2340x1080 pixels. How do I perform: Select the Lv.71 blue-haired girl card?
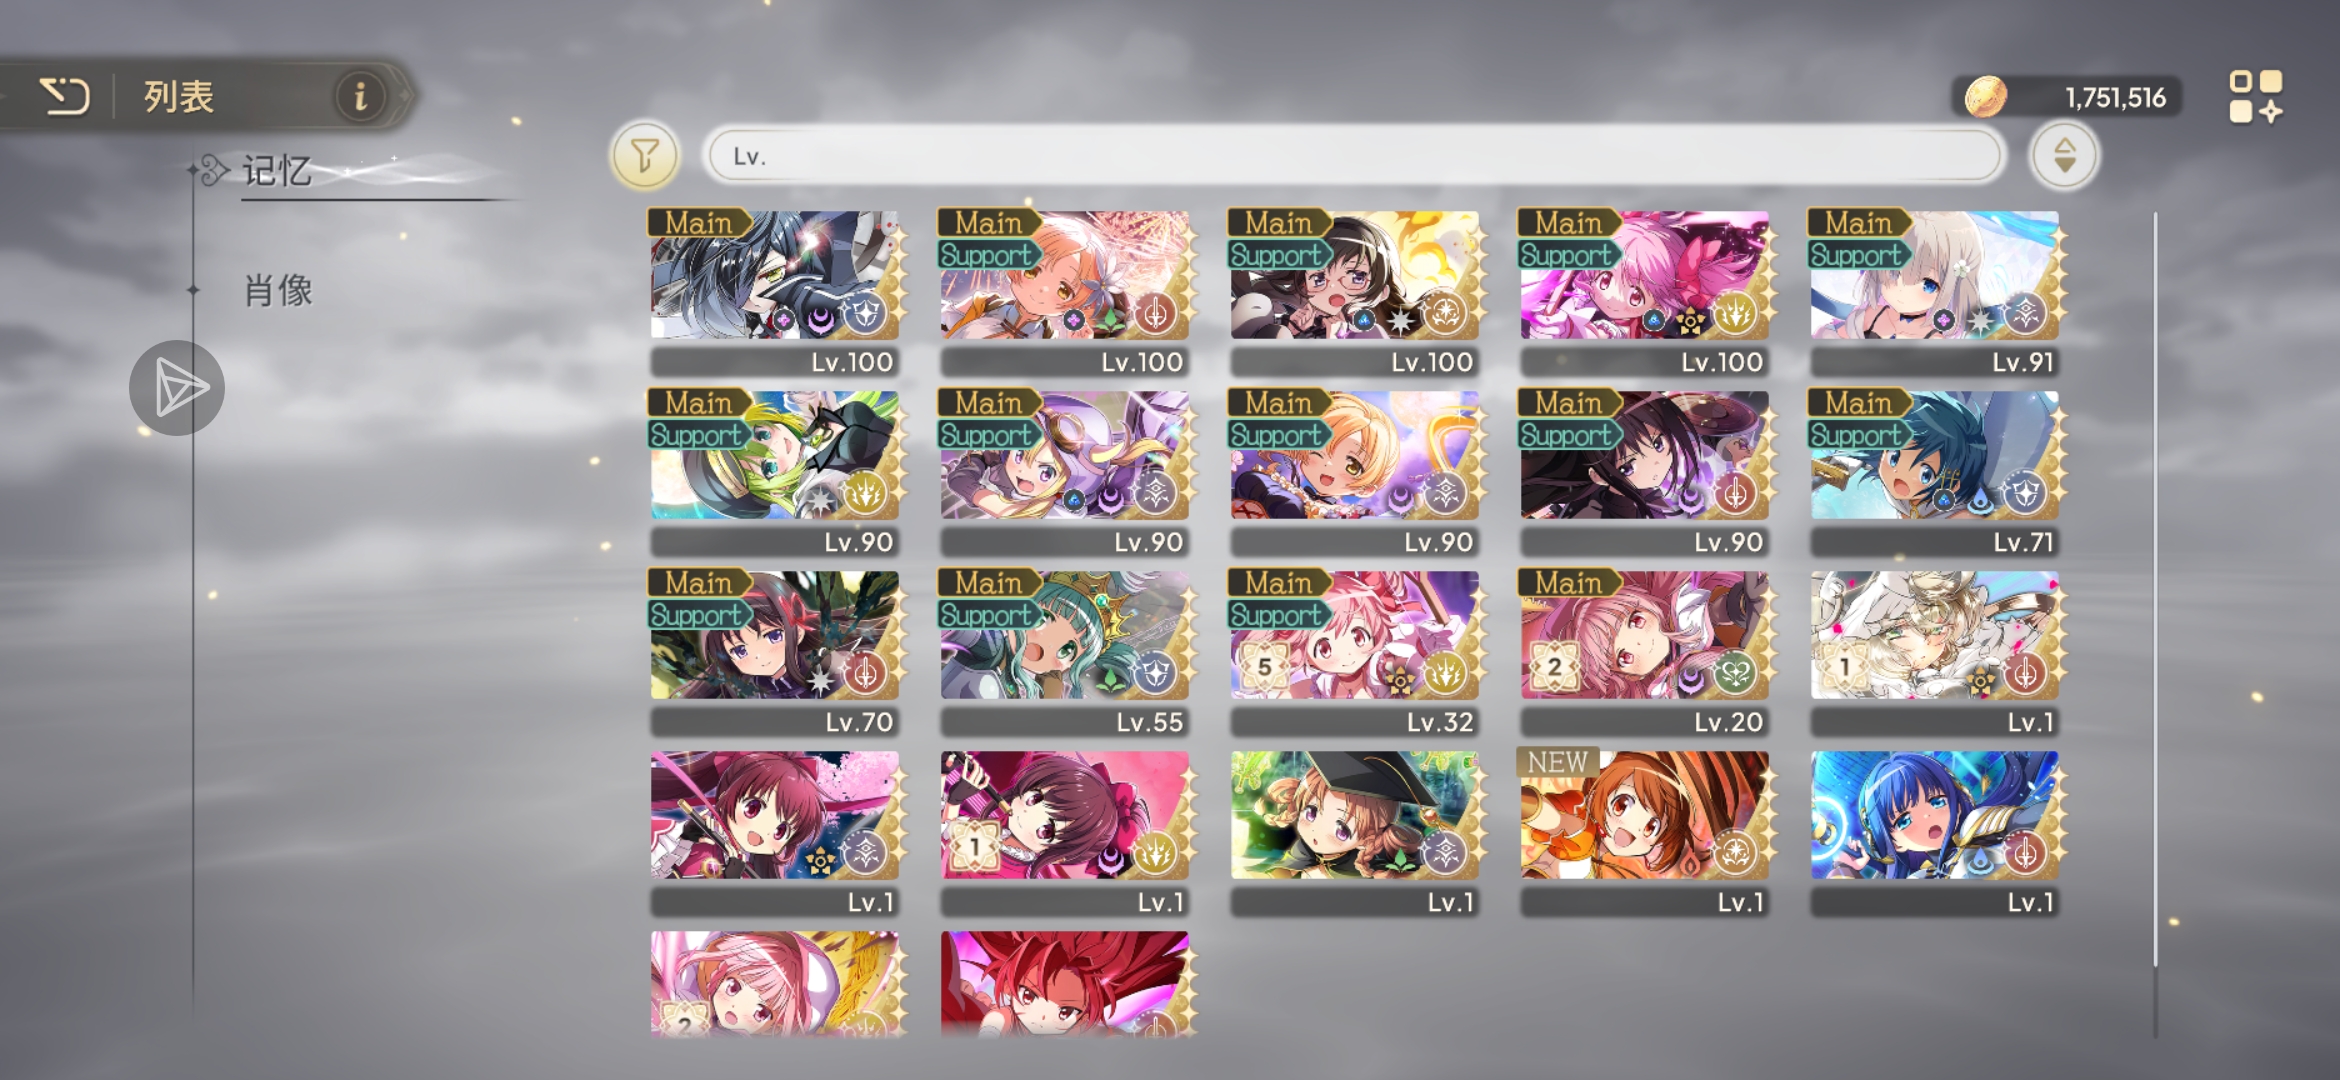tap(1934, 473)
